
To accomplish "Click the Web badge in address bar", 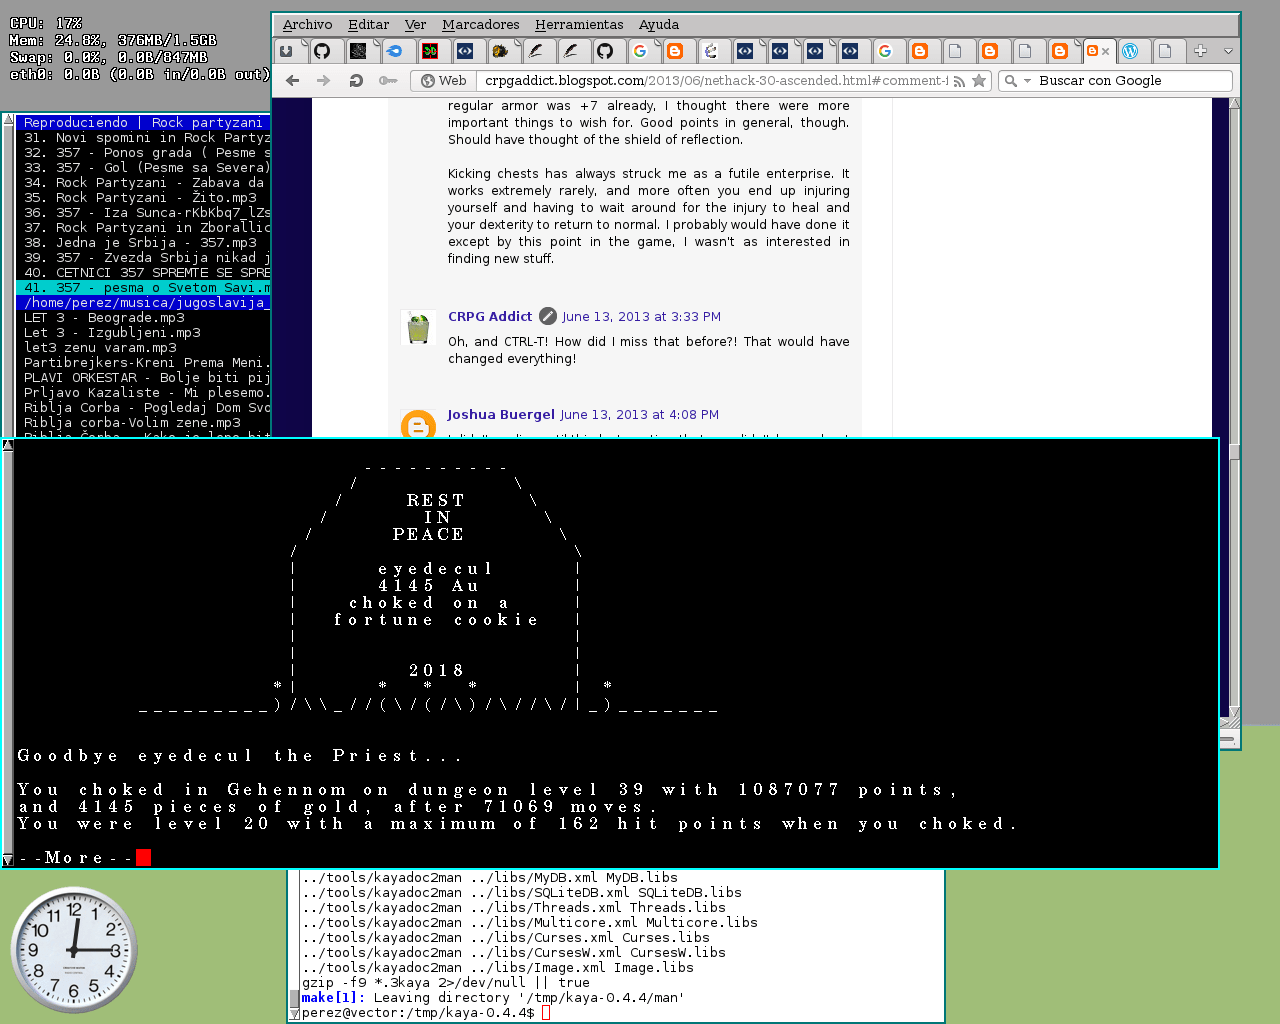I will pos(443,81).
